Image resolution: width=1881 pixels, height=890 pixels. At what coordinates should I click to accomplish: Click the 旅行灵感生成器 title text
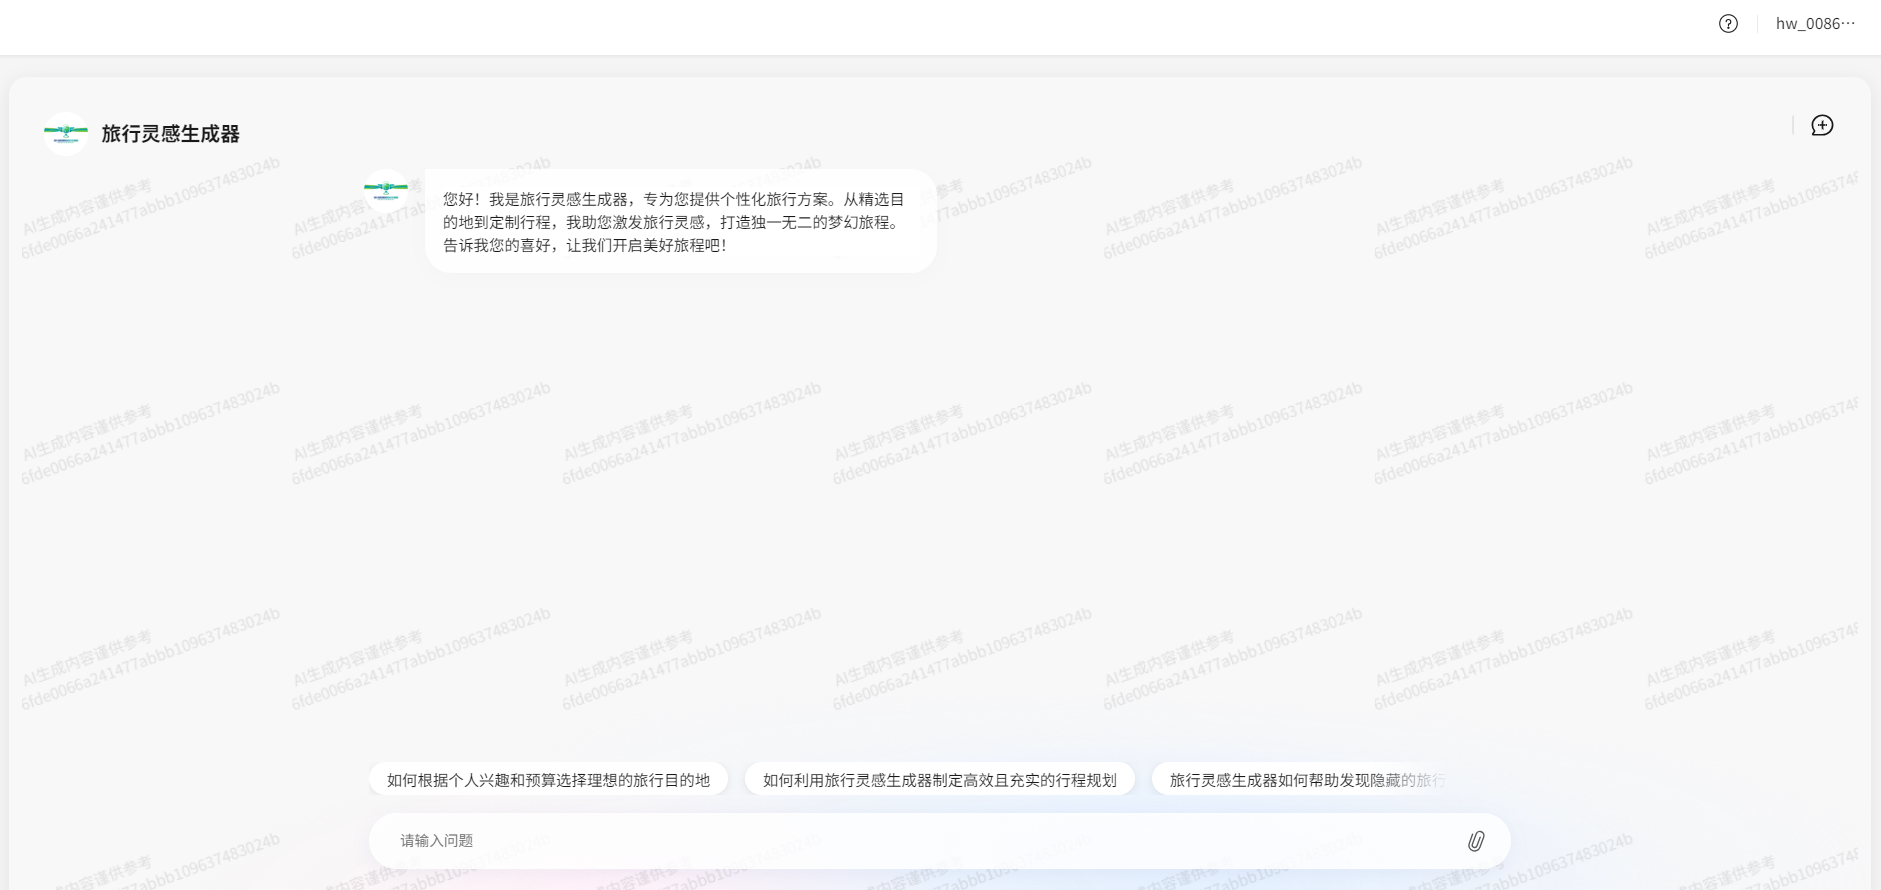click(171, 134)
